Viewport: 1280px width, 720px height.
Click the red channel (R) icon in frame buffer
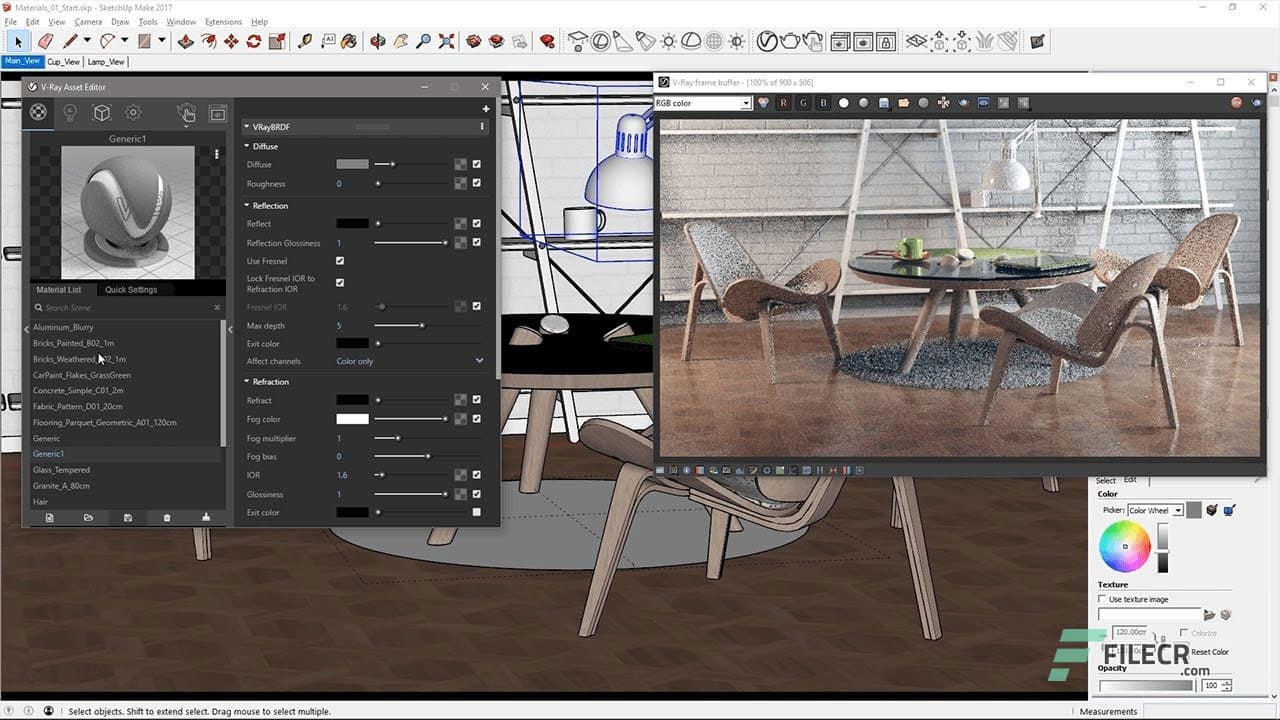pyautogui.click(x=783, y=102)
